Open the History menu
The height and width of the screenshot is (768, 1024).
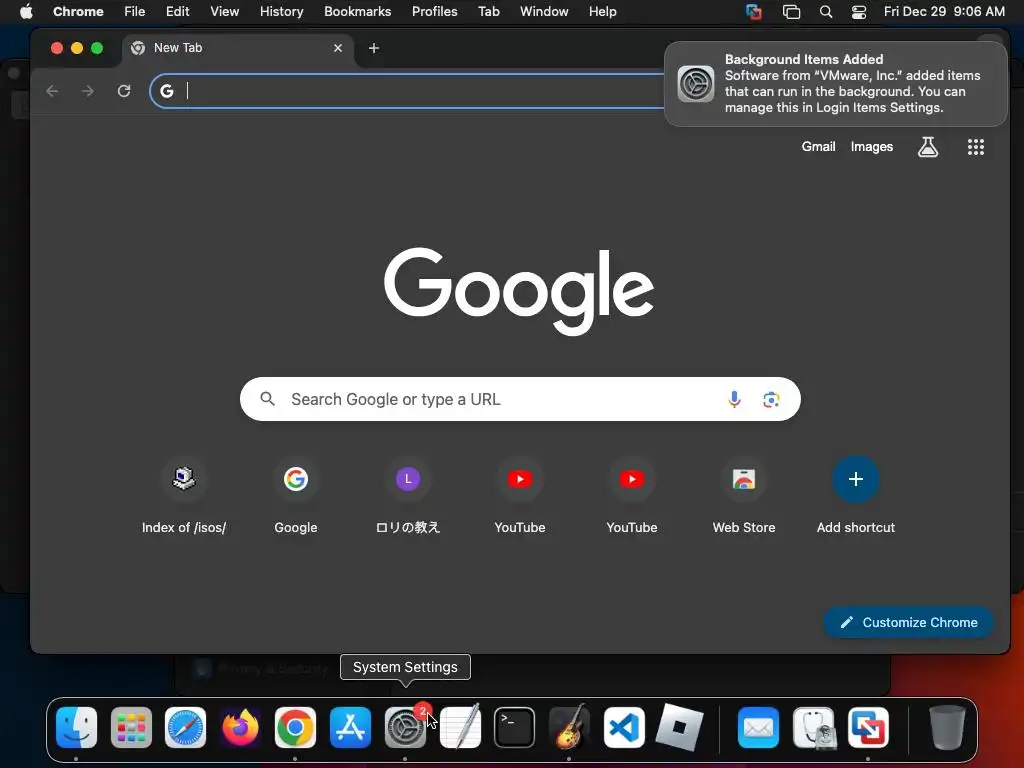coord(281,12)
